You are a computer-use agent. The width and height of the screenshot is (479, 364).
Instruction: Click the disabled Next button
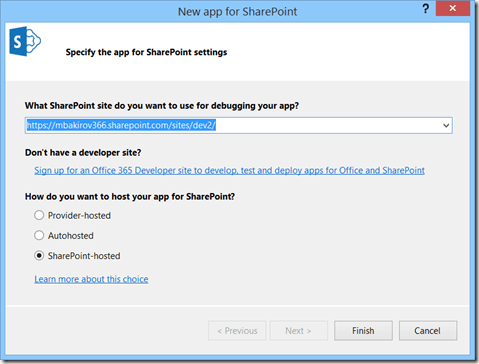point(299,331)
